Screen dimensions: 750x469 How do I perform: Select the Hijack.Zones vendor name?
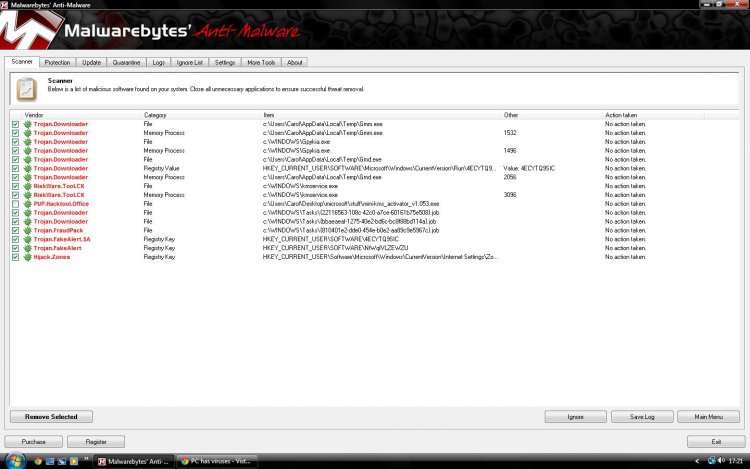point(52,257)
